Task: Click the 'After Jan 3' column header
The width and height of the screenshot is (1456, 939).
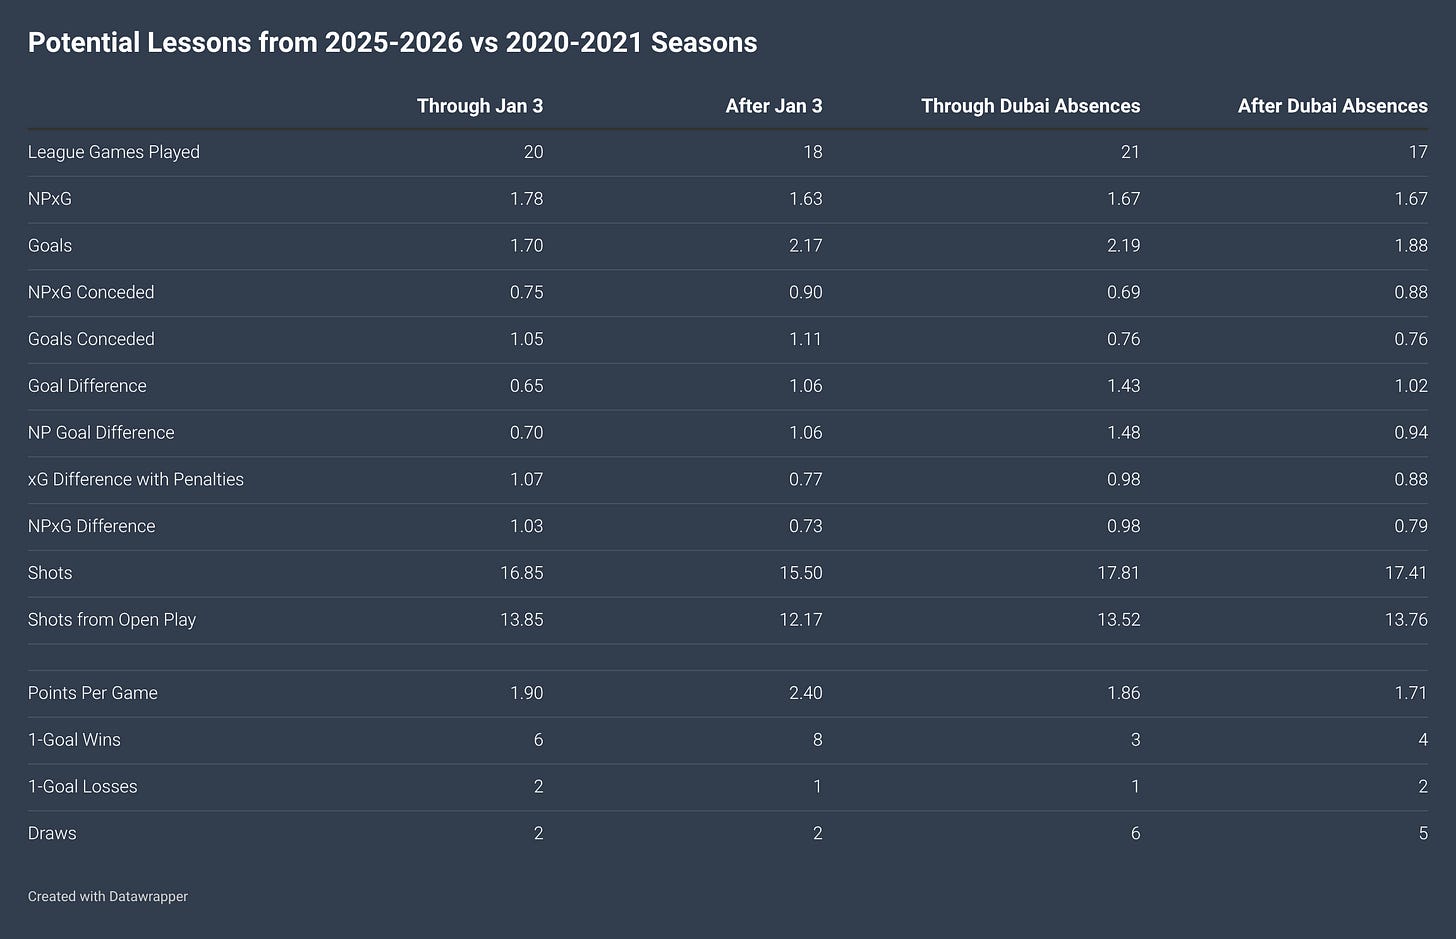Action: [x=774, y=106]
